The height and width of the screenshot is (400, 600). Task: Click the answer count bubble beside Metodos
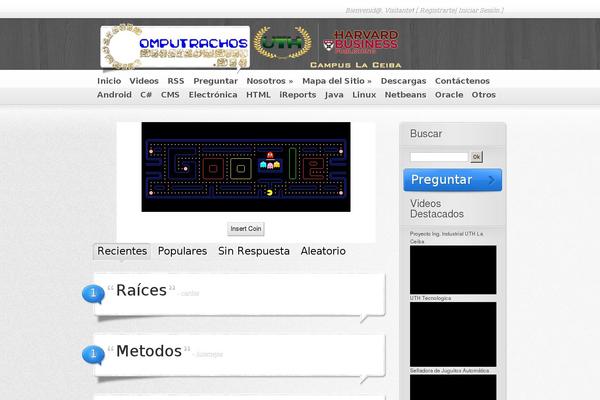pyautogui.click(x=93, y=355)
